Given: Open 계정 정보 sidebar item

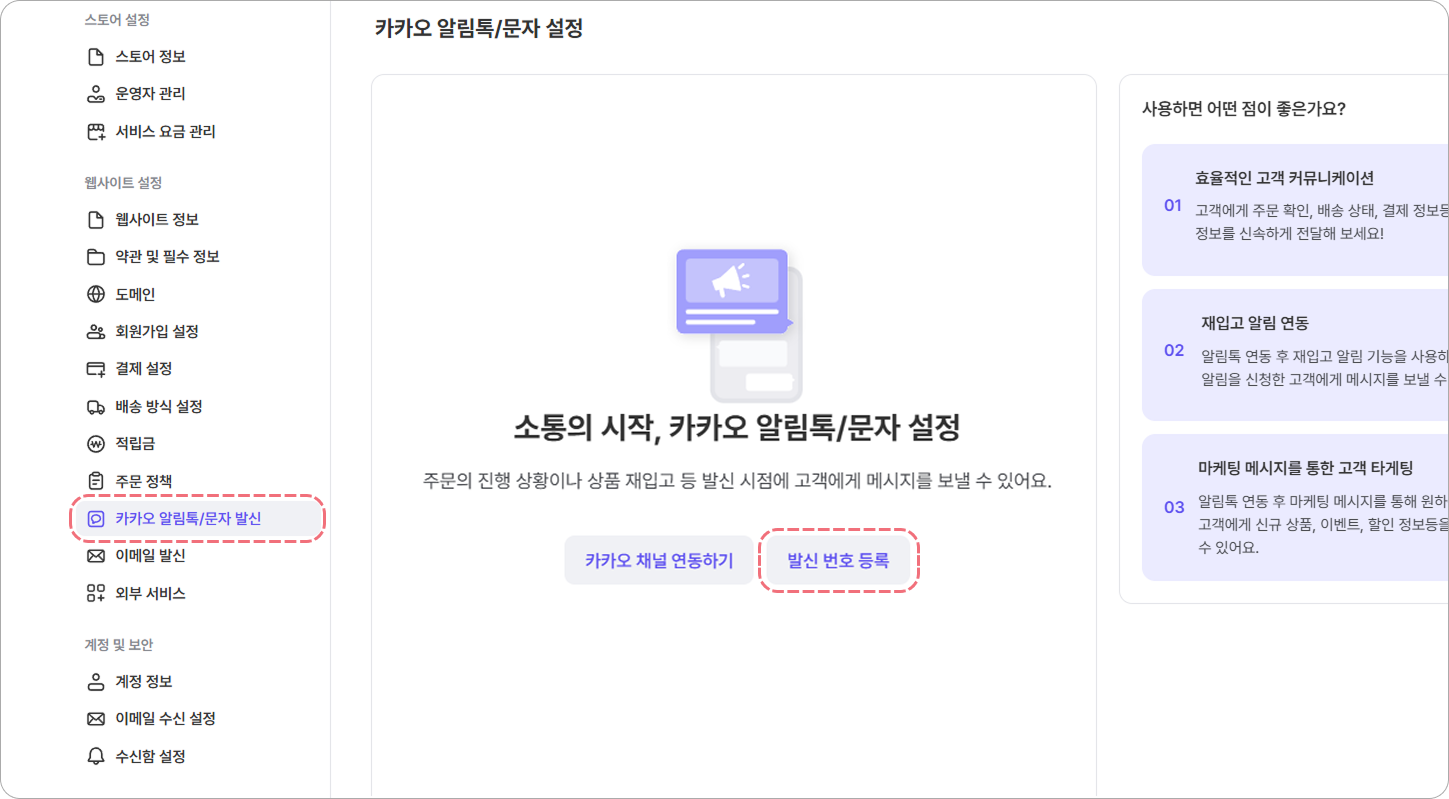Looking at the screenshot, I should click(x=198, y=682).
